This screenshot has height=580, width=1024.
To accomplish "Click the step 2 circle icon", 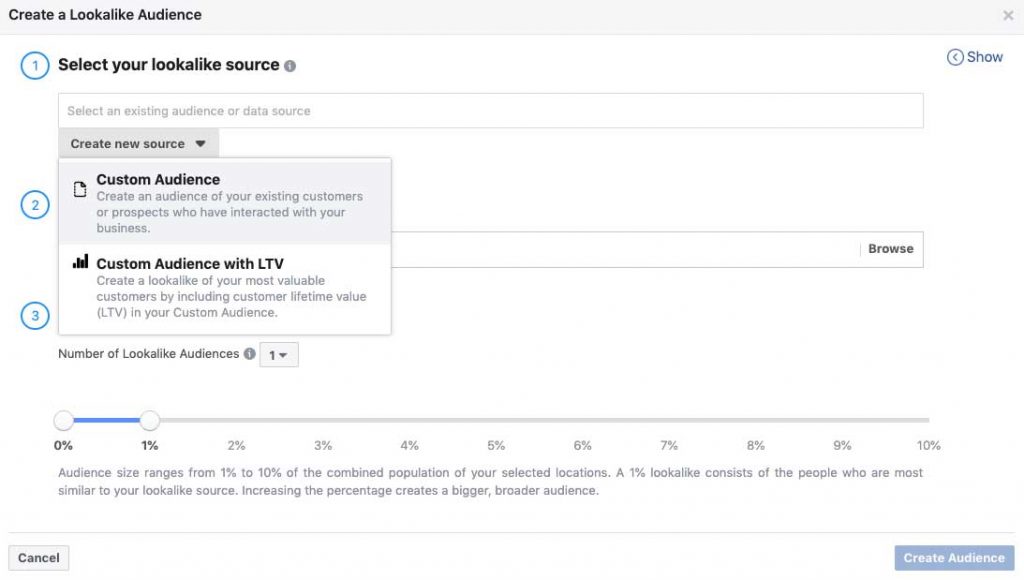I will pyautogui.click(x=35, y=206).
